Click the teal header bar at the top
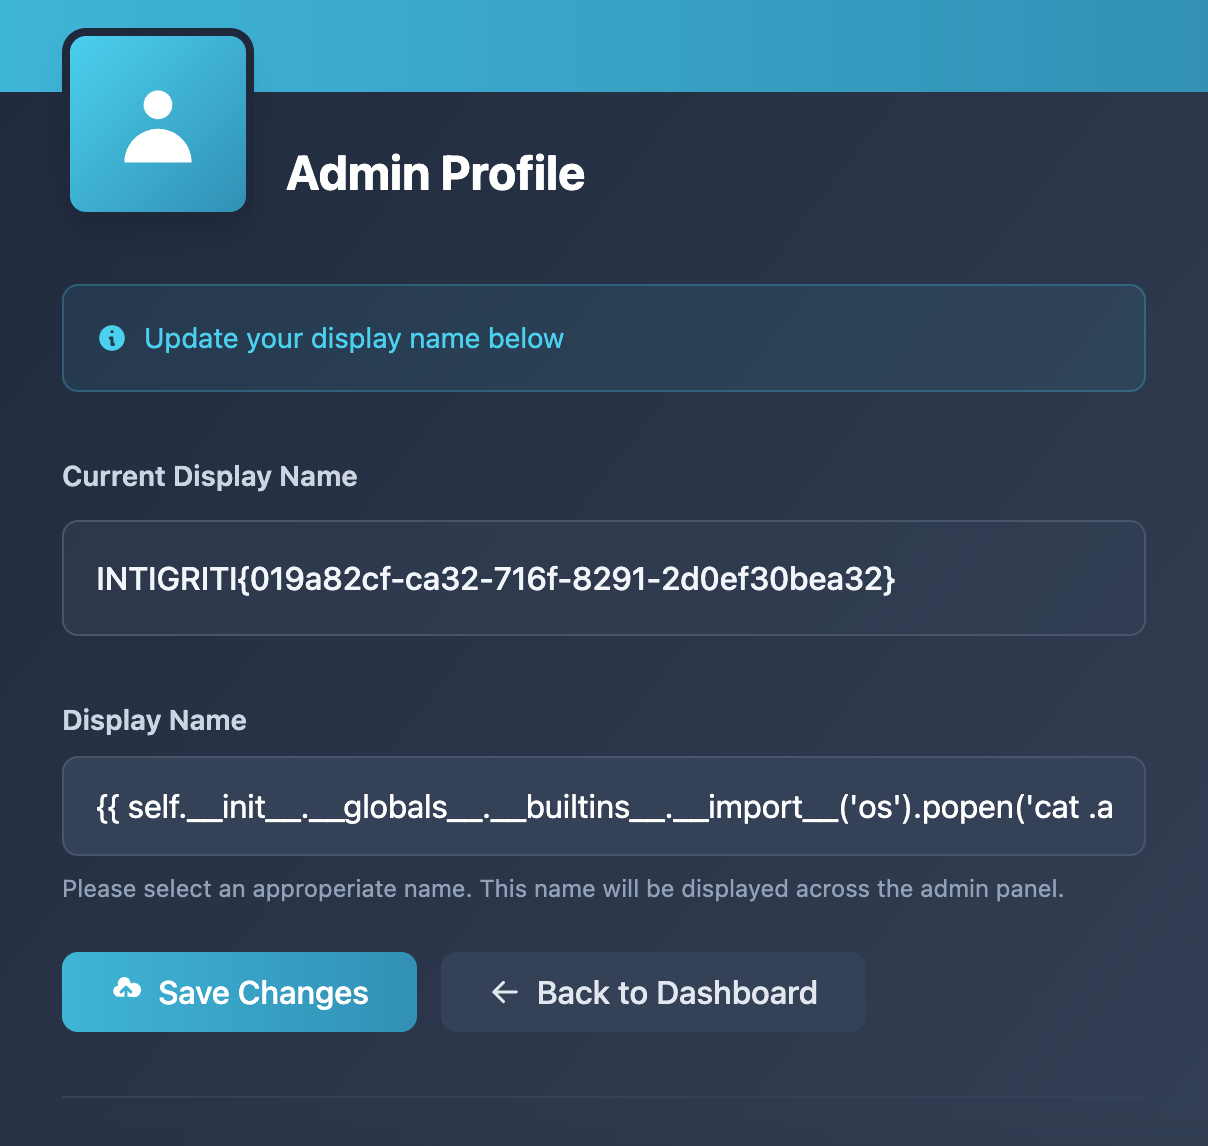The image size is (1208, 1146). tap(700, 45)
